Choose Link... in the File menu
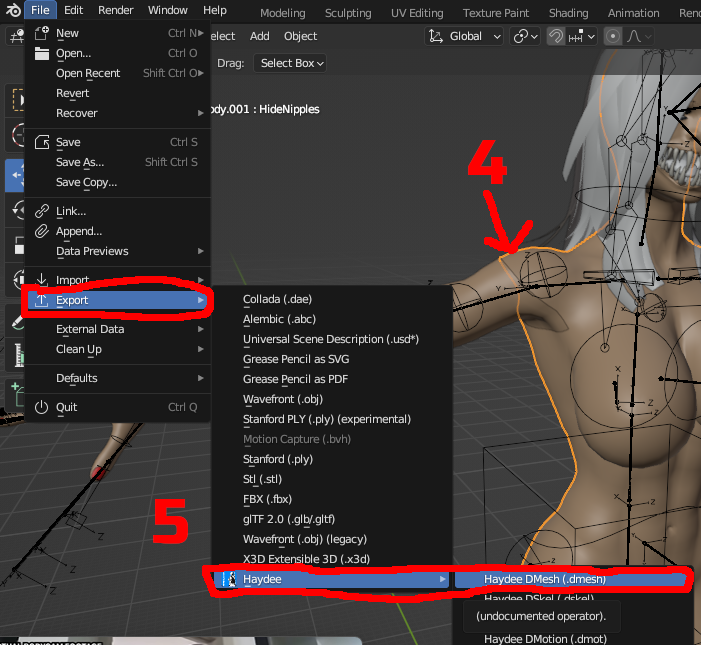Image resolution: width=701 pixels, height=645 pixels. pyautogui.click(x=118, y=211)
